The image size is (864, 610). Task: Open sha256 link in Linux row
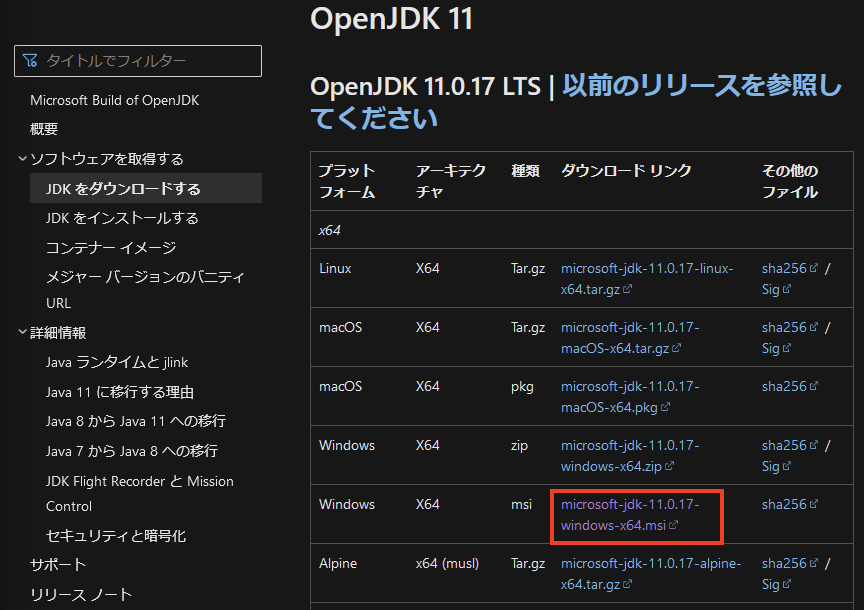click(x=789, y=268)
